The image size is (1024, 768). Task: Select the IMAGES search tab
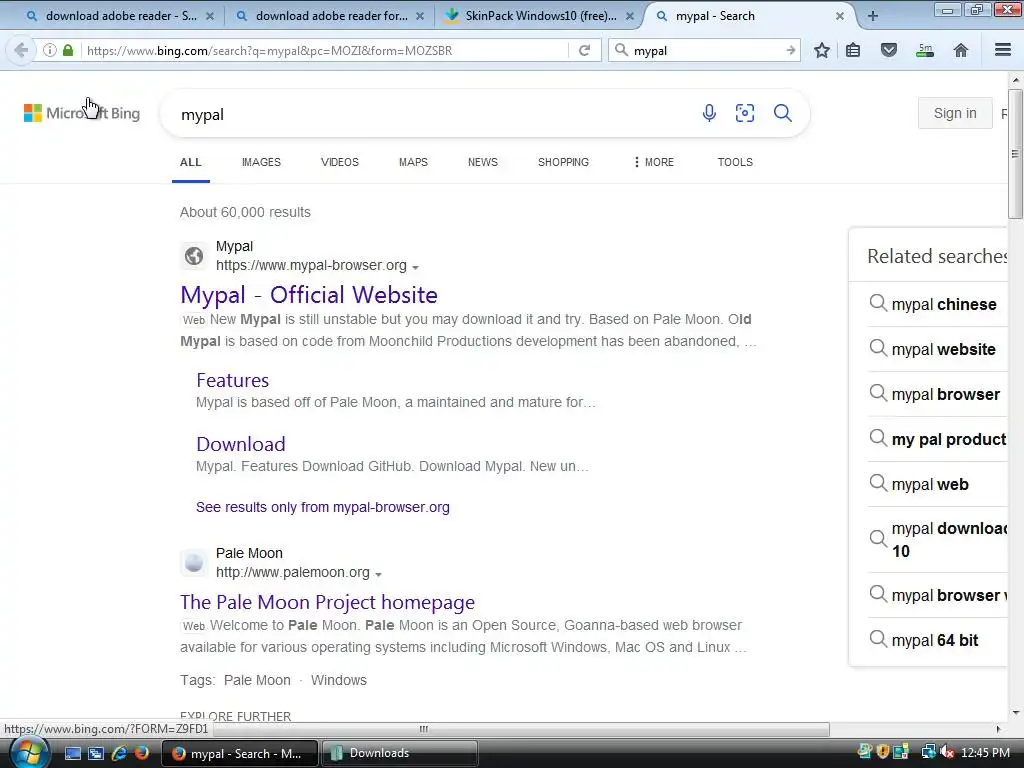(x=261, y=162)
